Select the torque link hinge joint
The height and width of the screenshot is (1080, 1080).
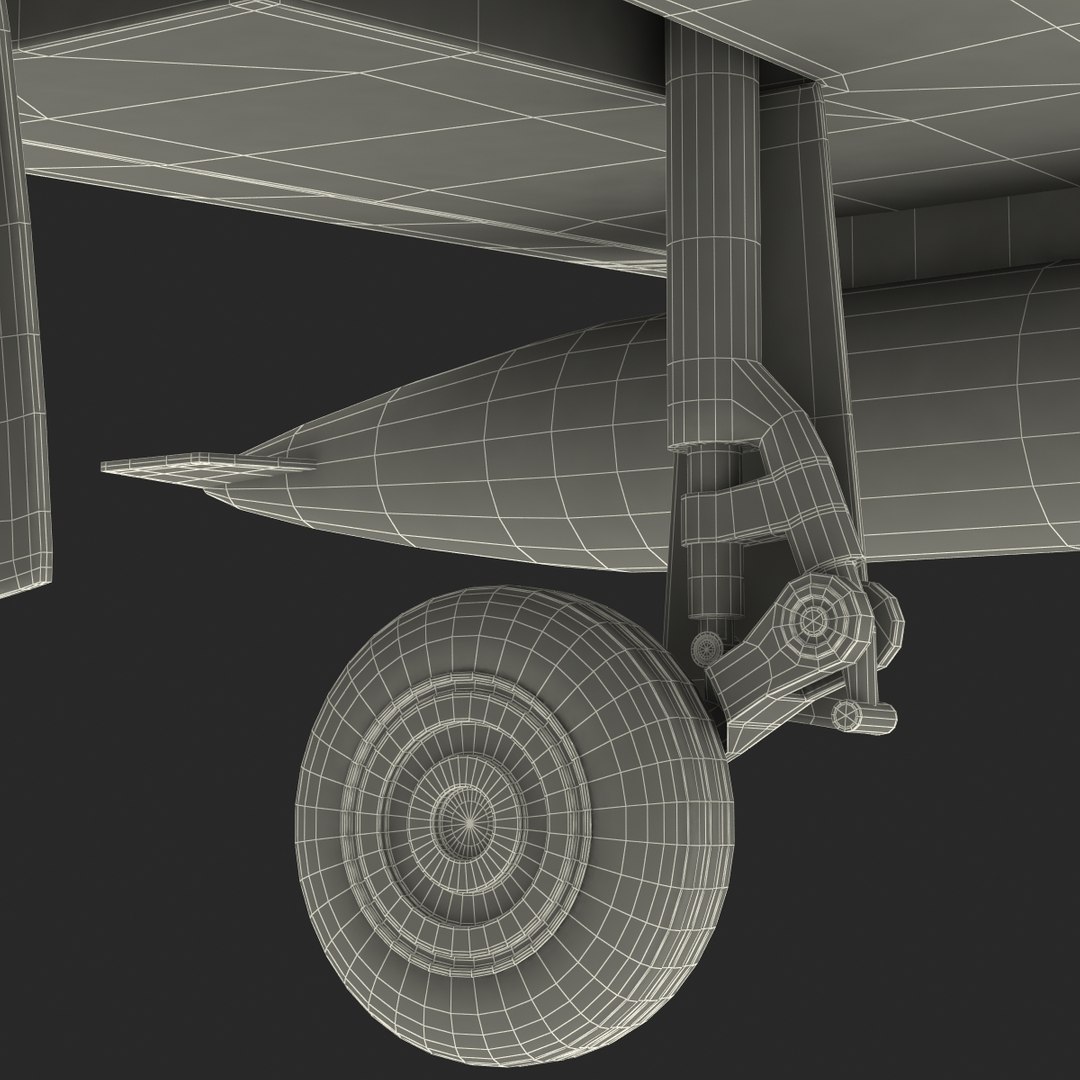tap(814, 621)
